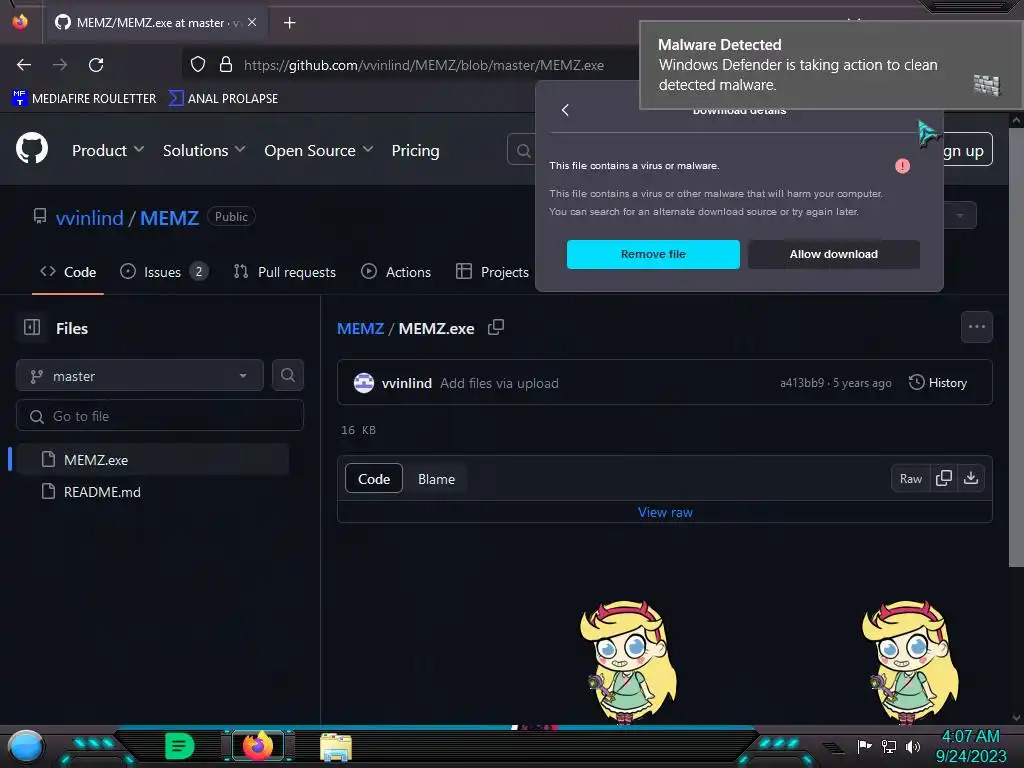
Task: Close the MEMZ/MEMZ.exe tab
Action: click(252, 22)
